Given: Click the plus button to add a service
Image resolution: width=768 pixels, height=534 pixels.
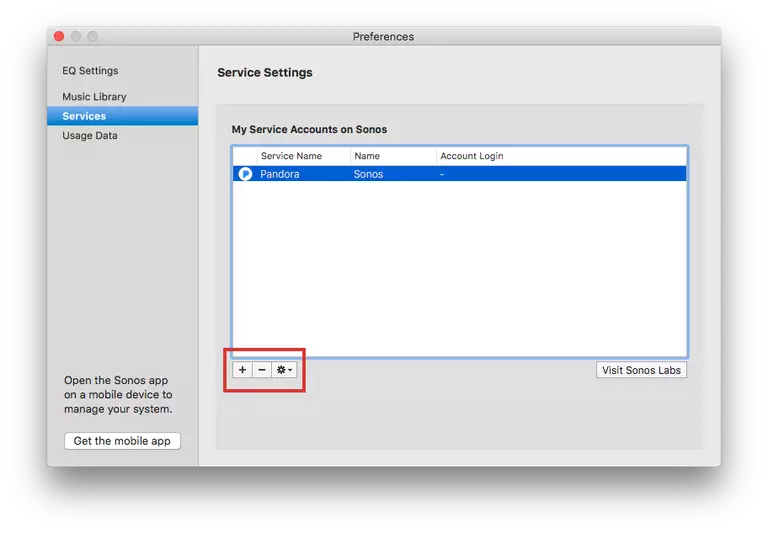Looking at the screenshot, I should pos(242,370).
